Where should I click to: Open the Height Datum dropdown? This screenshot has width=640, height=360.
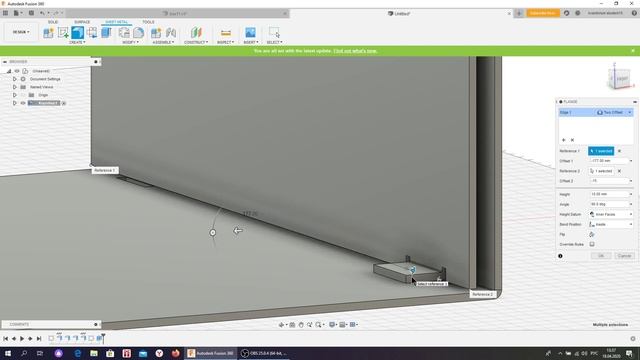pyautogui.click(x=611, y=214)
